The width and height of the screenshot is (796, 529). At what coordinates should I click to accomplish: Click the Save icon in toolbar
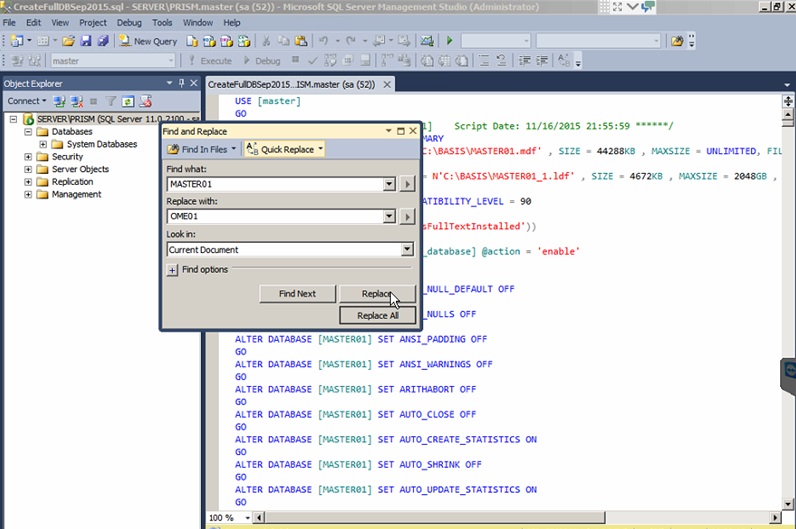click(x=86, y=41)
